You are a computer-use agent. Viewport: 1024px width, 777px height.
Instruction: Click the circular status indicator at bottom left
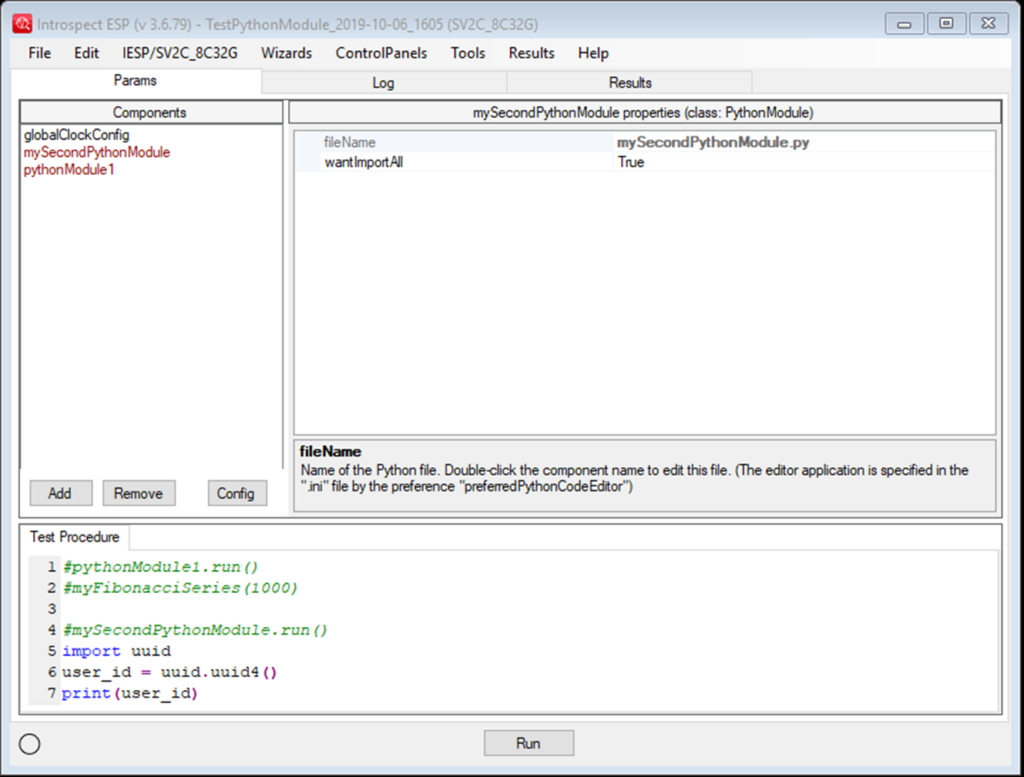29,744
